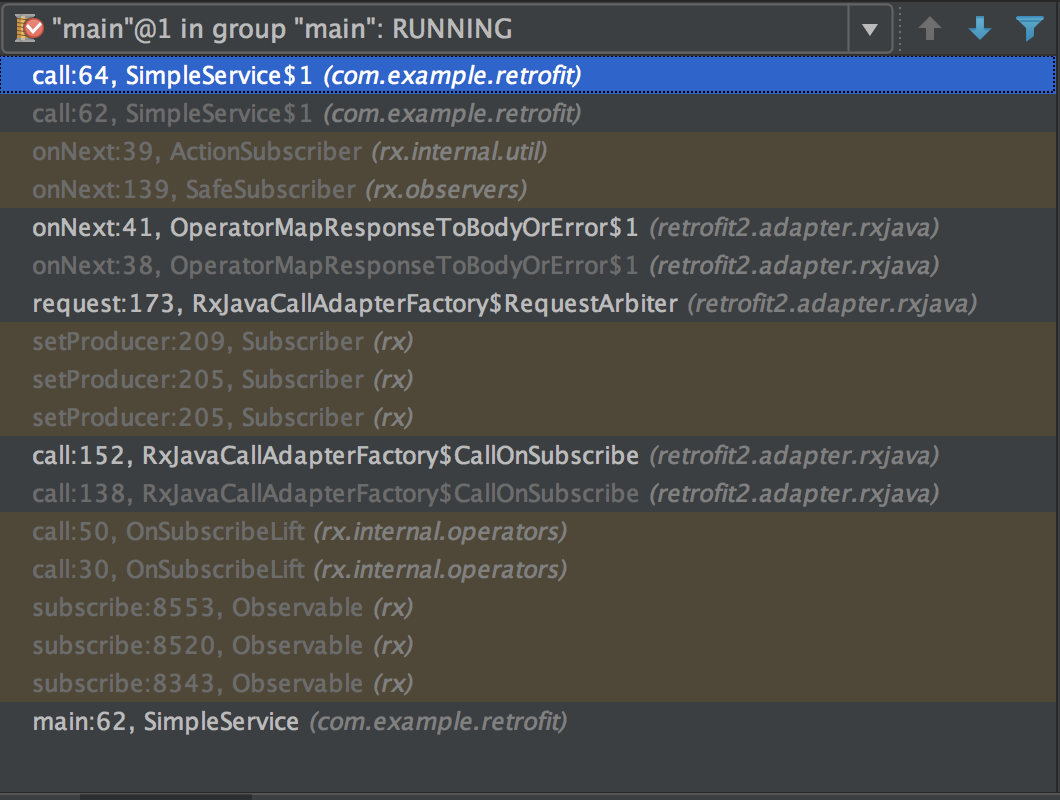Click the combo box showing main thread RUNNING
The height and width of the screenshot is (800, 1060).
pyautogui.click(x=450, y=28)
